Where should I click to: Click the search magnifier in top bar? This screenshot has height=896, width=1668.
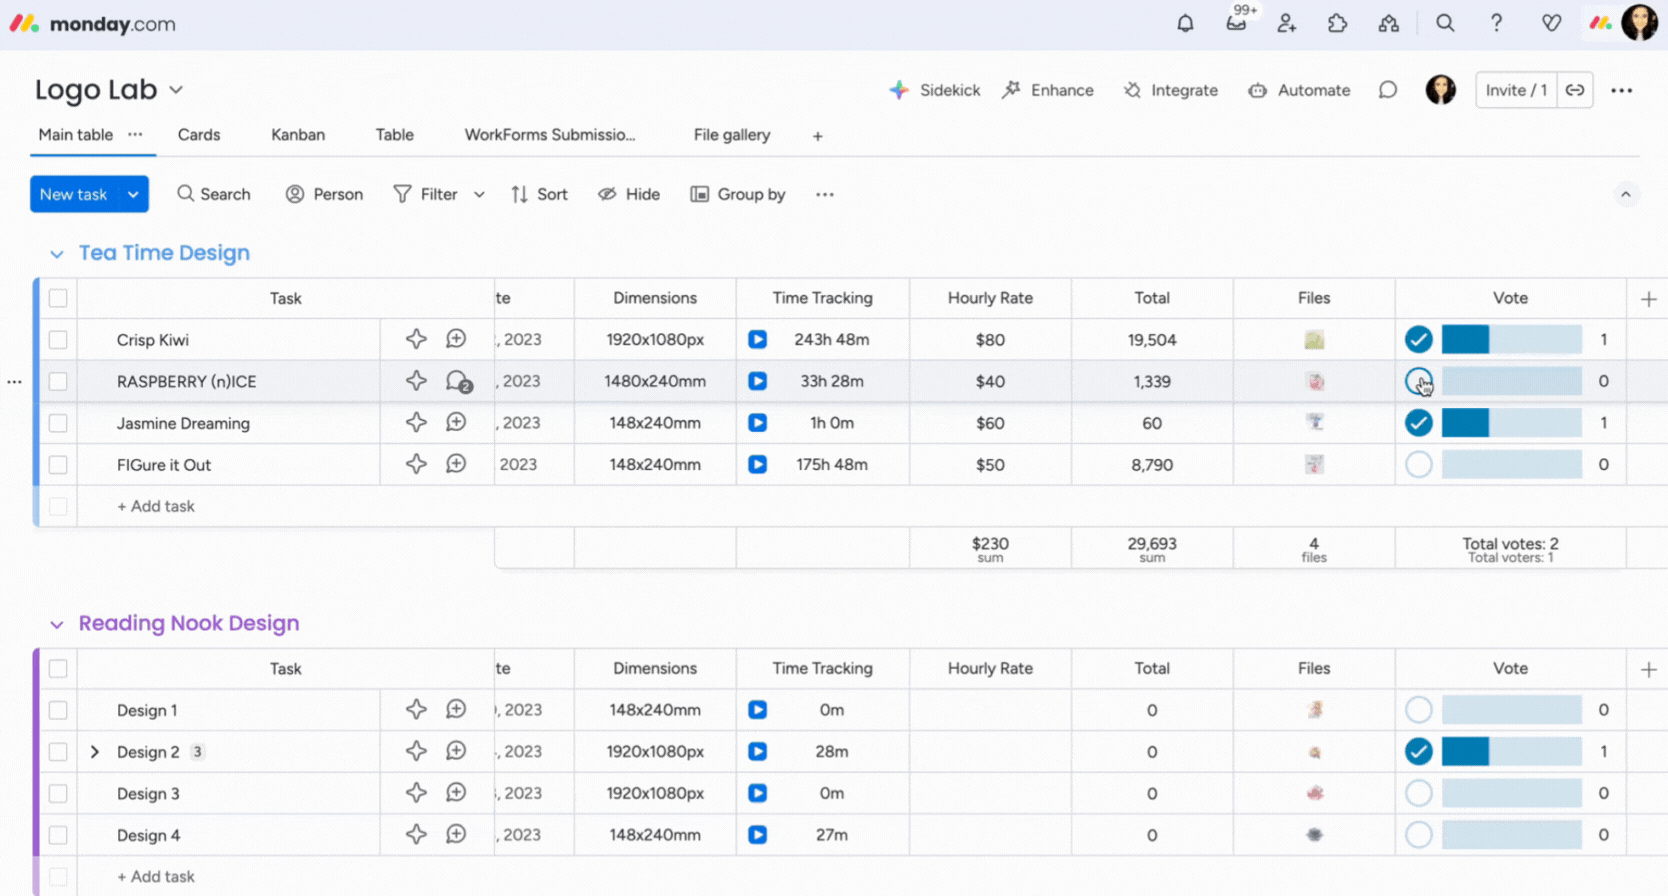[x=1445, y=23]
